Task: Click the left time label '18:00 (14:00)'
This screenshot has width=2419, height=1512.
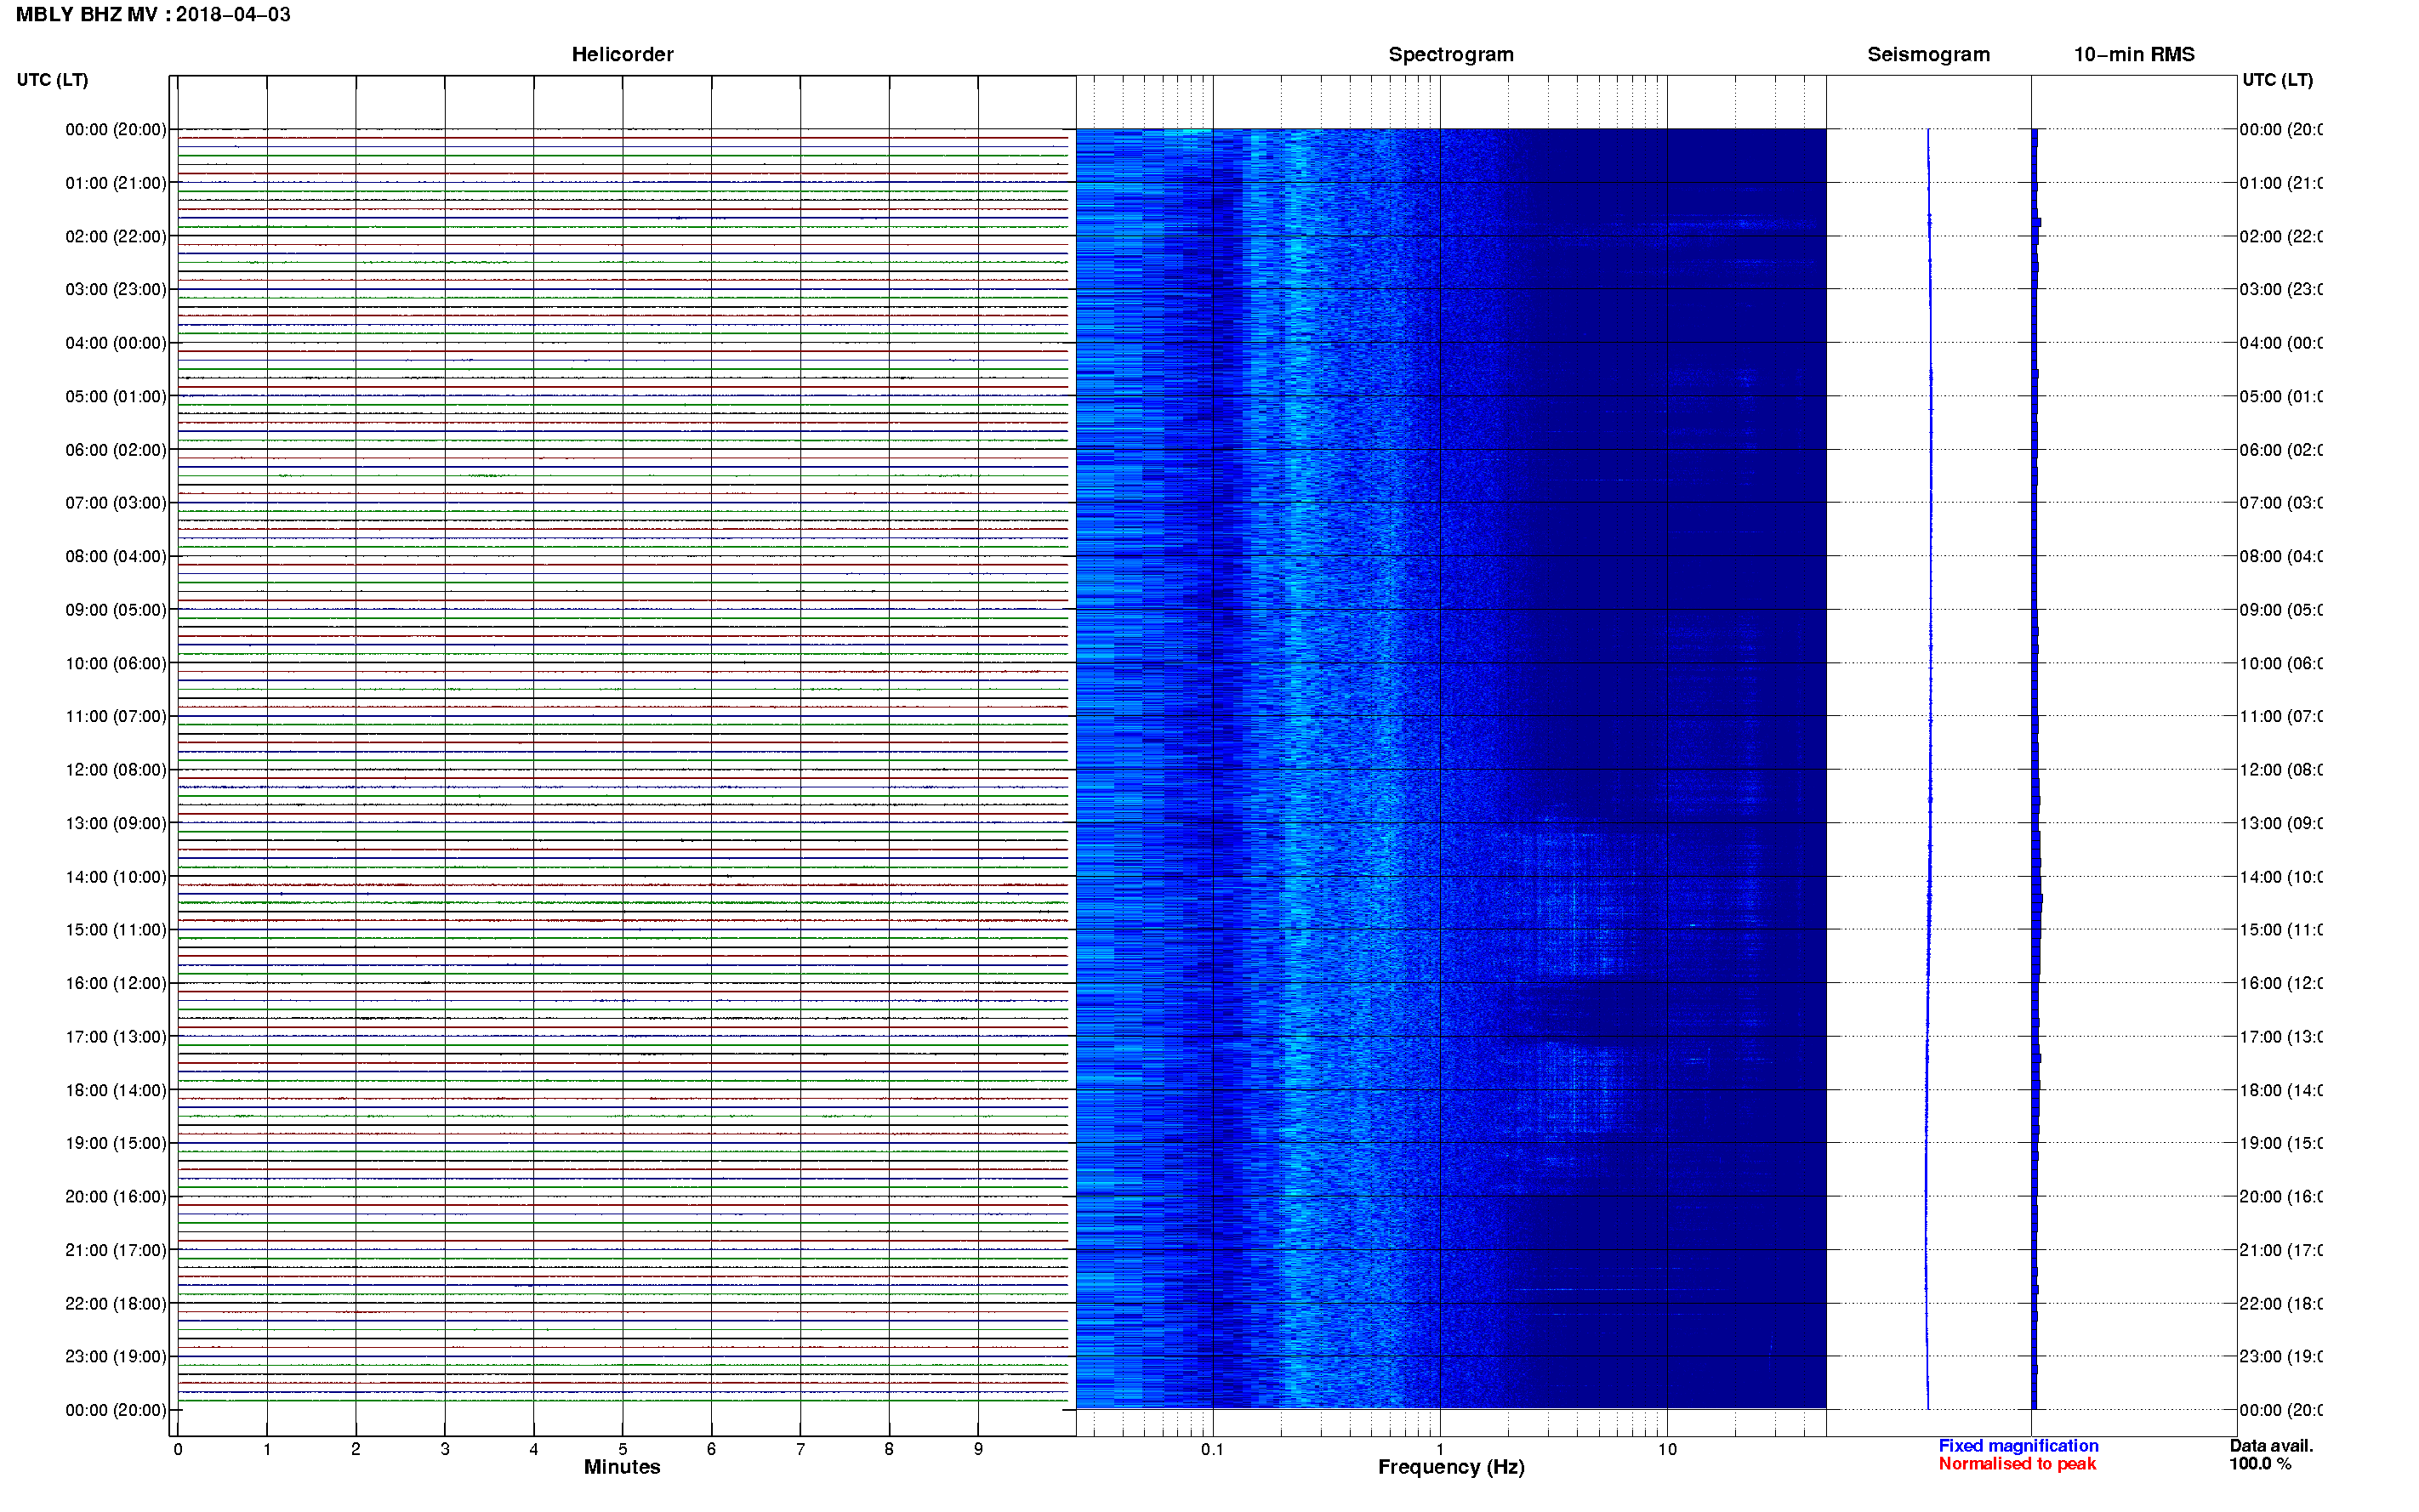Action: coord(116,1091)
